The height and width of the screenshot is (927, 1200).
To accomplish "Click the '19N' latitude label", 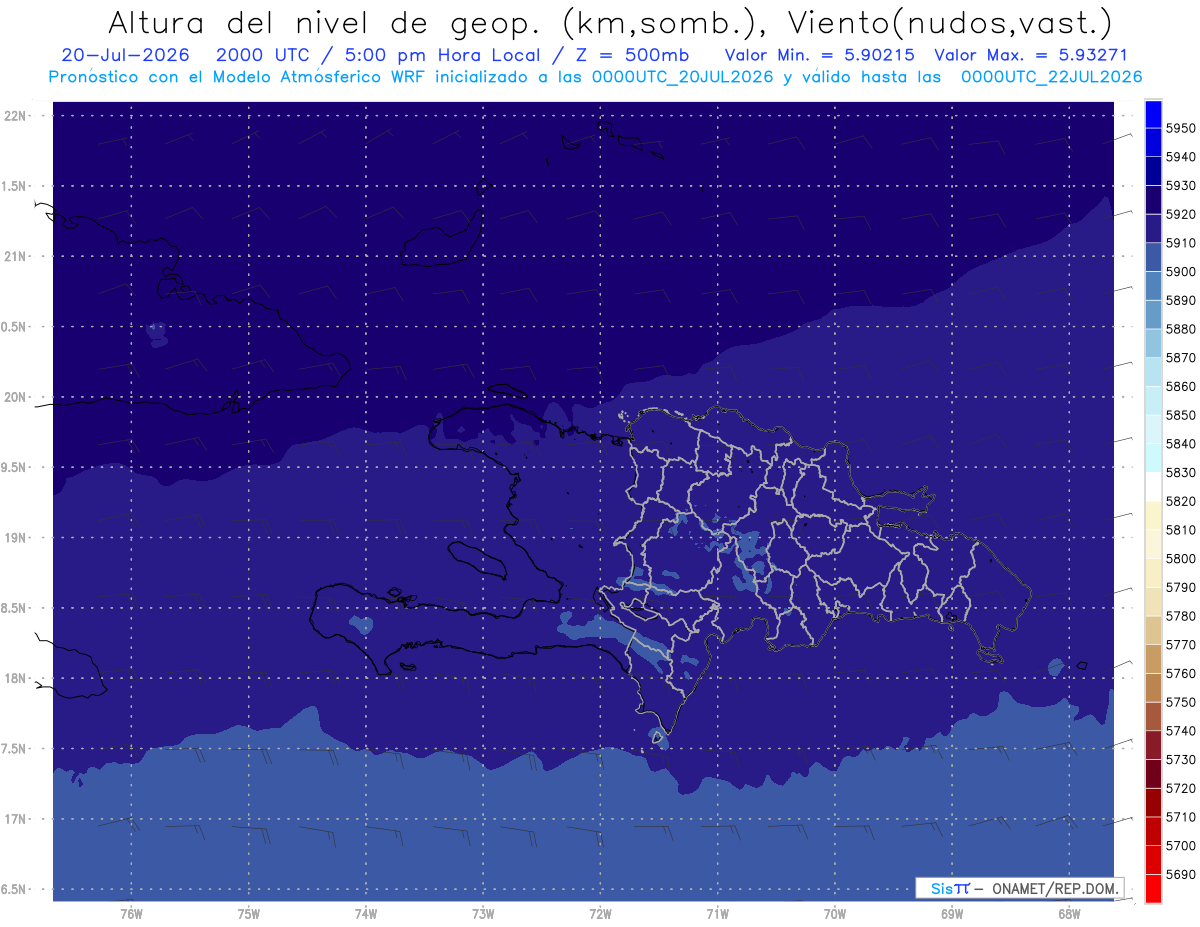I will tap(17, 538).
